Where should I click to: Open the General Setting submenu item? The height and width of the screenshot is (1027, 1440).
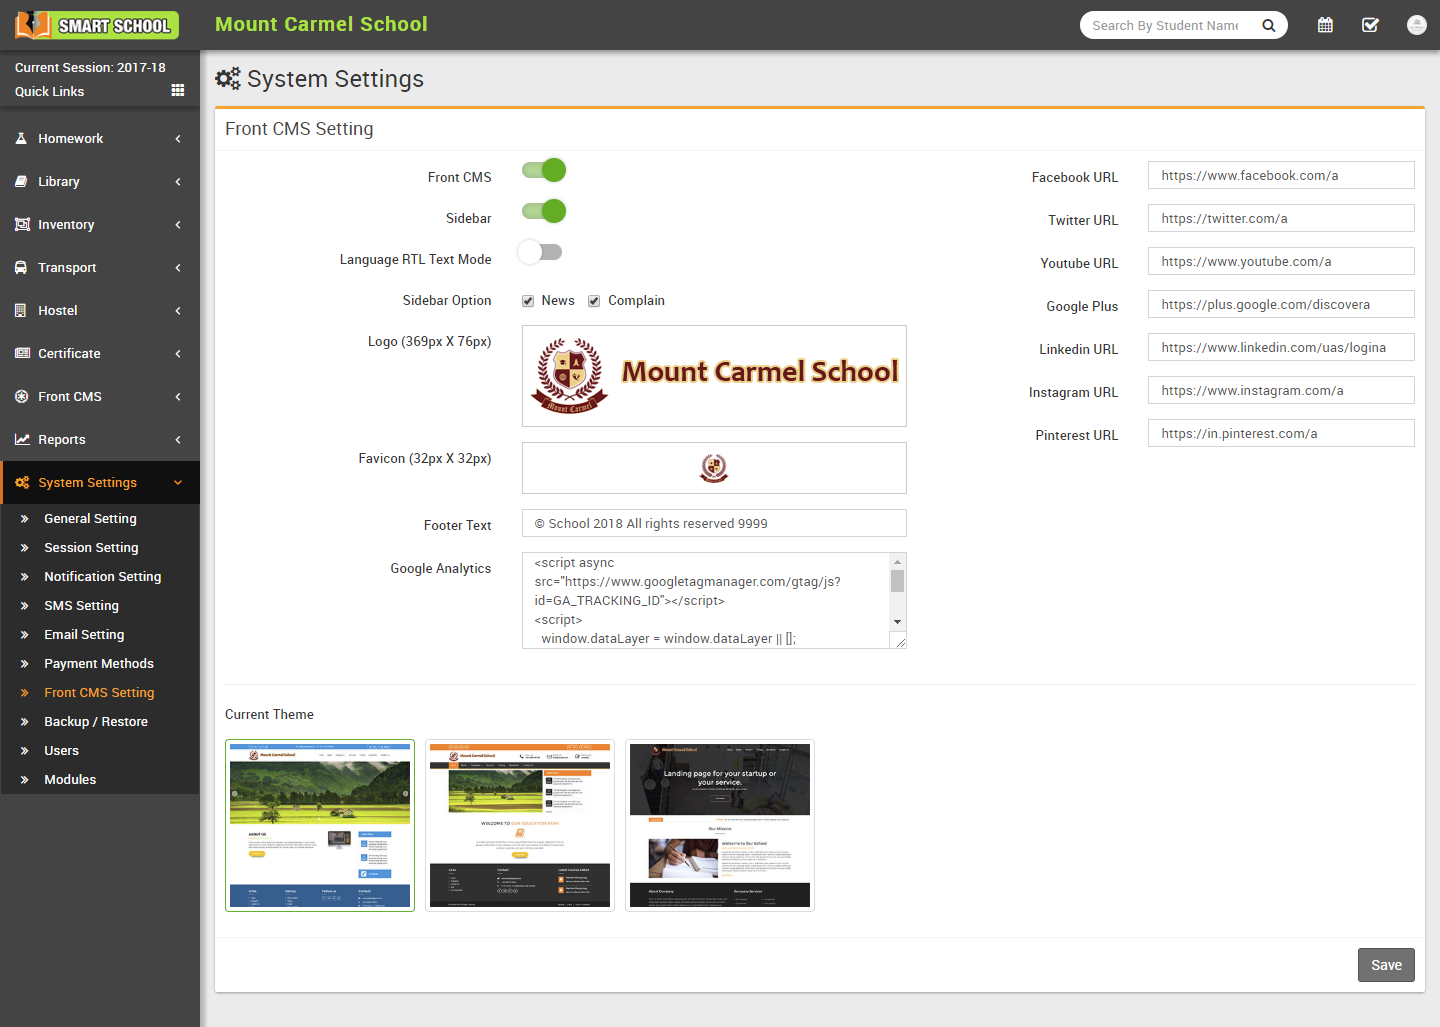click(90, 519)
